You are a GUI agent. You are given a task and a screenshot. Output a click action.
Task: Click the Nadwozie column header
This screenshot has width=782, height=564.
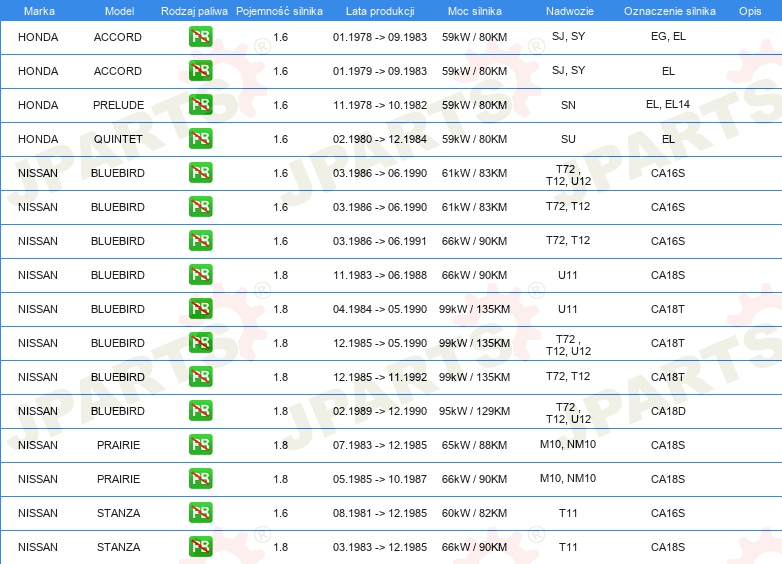coord(570,11)
